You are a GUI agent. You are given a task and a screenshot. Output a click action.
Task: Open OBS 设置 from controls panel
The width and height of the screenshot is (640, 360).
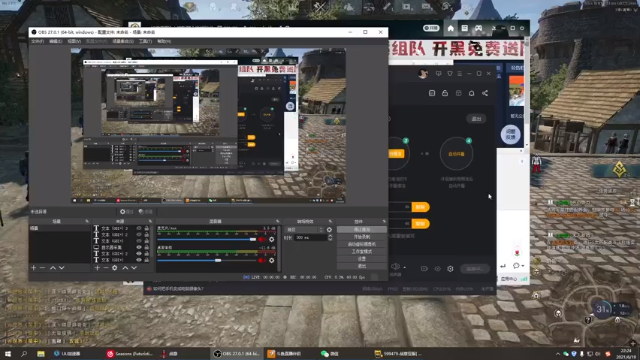tap(362, 259)
